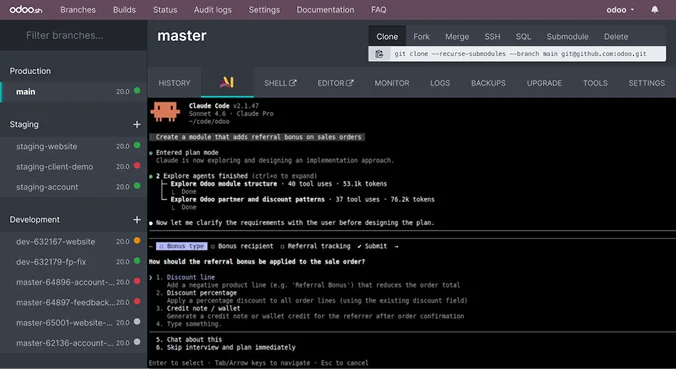
Task: Copy the git clone command with clipboard icon
Action: 379,54
